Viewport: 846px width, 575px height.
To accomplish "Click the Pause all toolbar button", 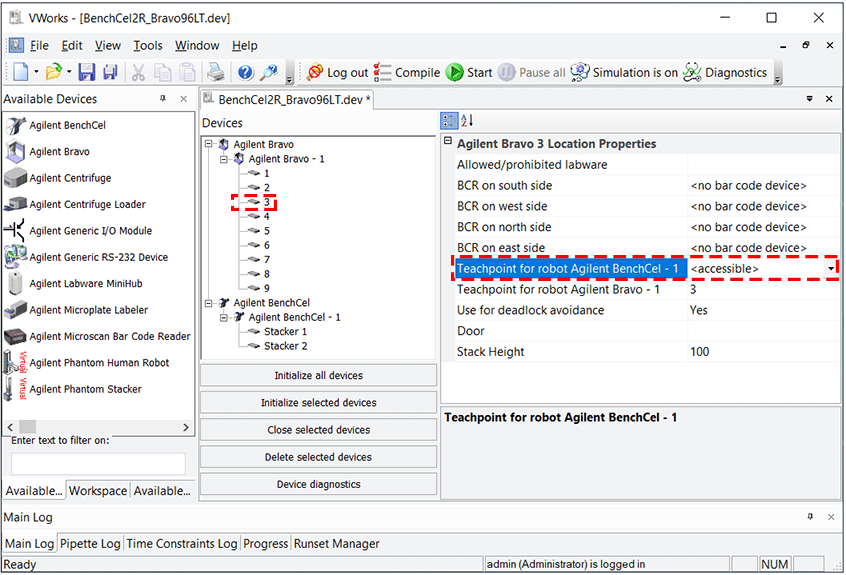I will coord(531,72).
